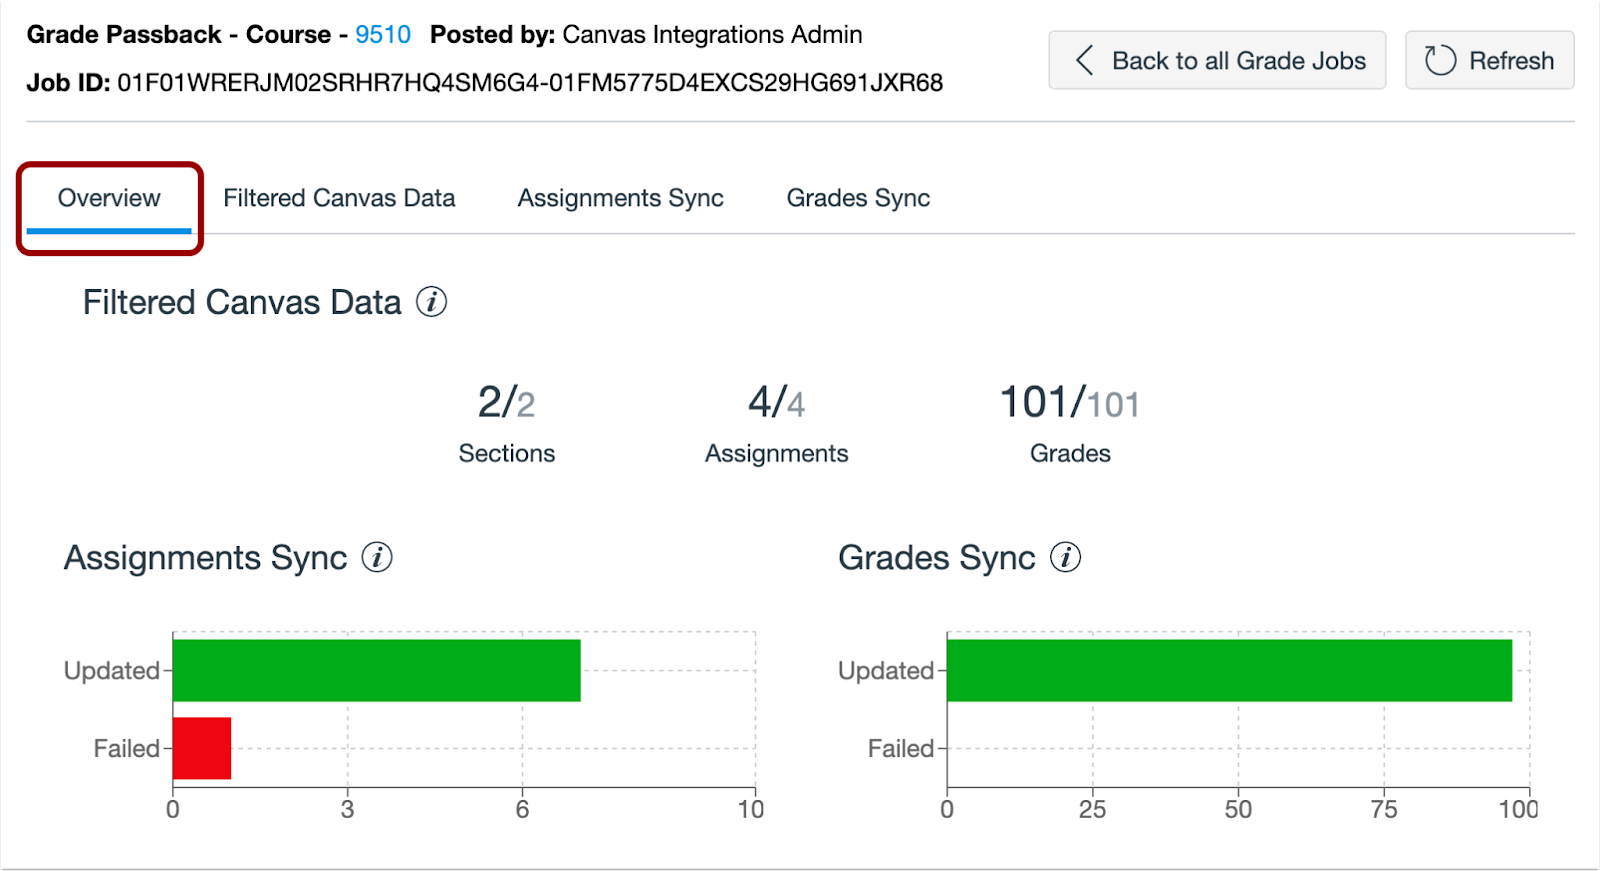Click the red Failed bar in Assignments Sync

point(202,748)
